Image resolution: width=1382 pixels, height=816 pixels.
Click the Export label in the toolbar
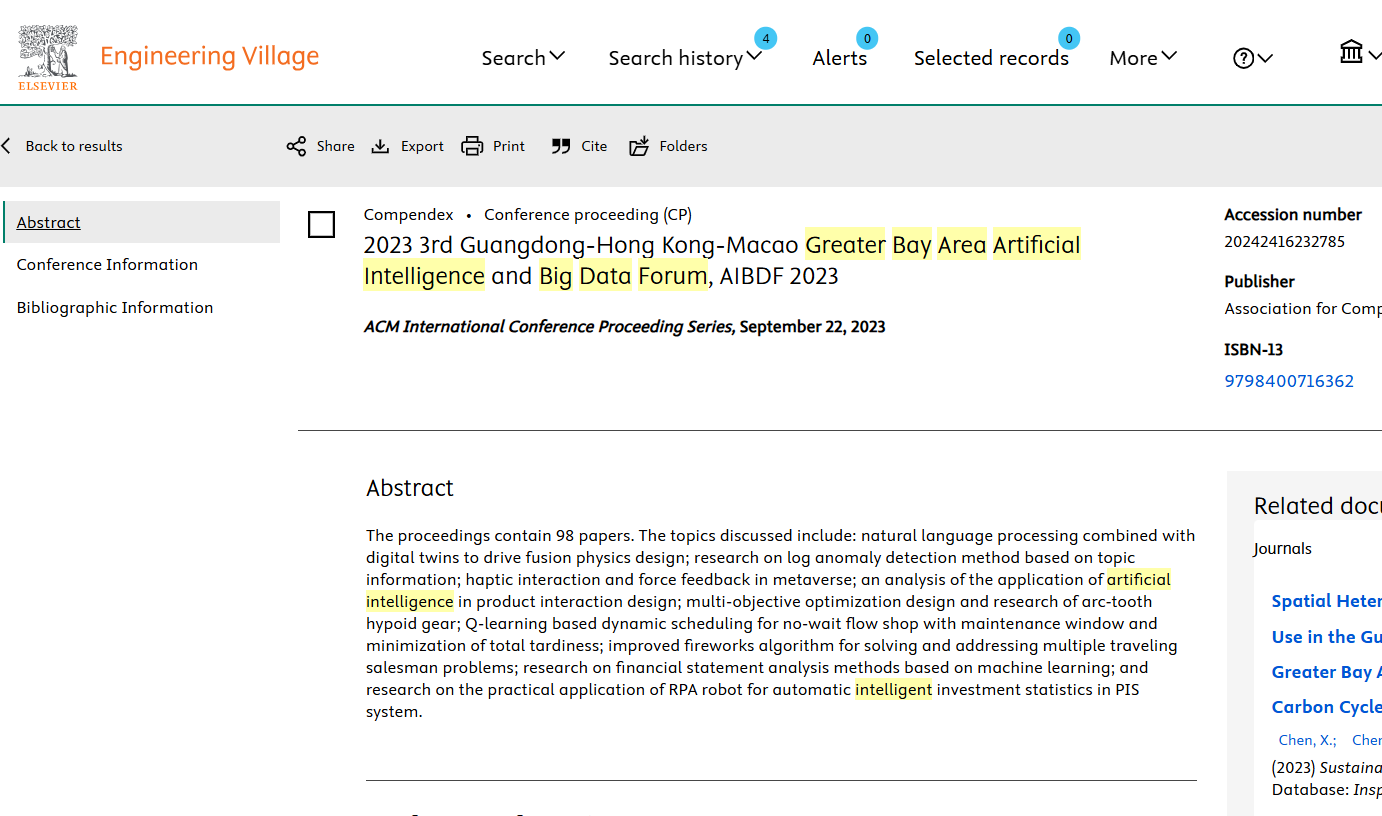(422, 146)
